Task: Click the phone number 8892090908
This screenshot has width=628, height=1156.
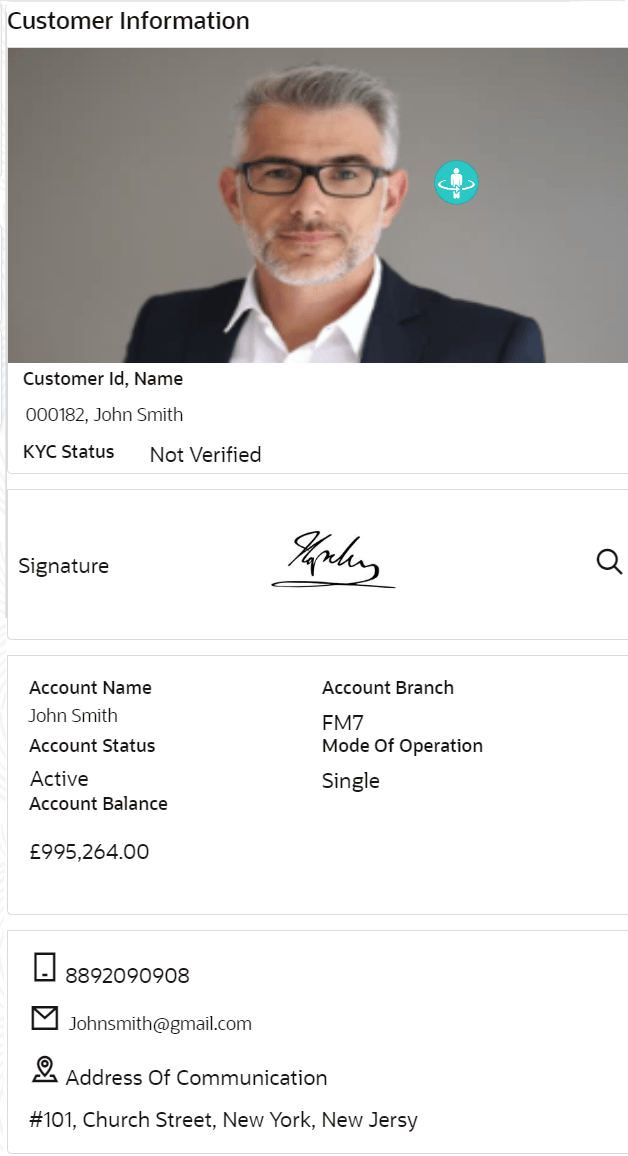Action: click(127, 976)
